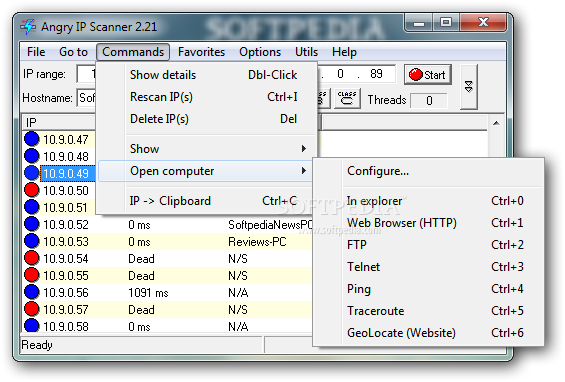Click the blue status icon for 10.9.0.52
This screenshot has height=382, width=565.
(x=32, y=224)
